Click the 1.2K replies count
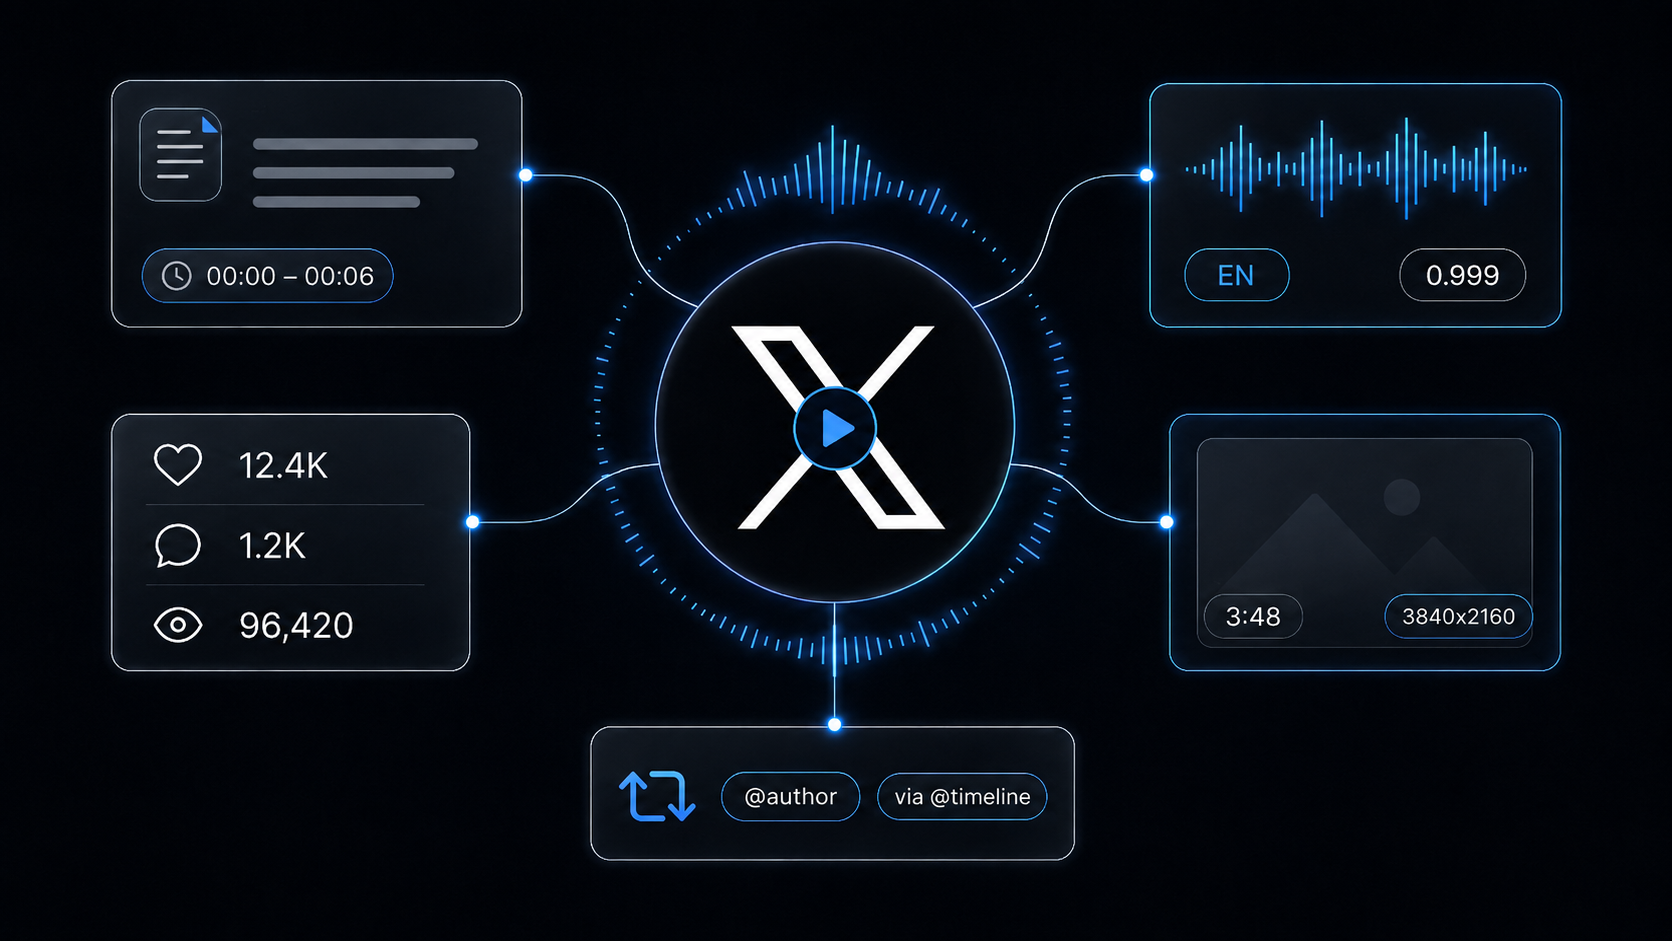This screenshot has height=941, width=1672. point(272,546)
